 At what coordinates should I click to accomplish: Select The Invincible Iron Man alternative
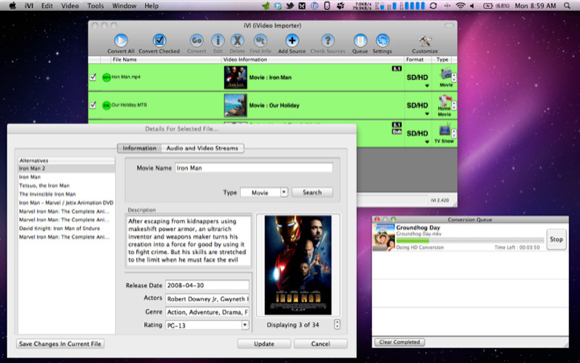(67, 194)
